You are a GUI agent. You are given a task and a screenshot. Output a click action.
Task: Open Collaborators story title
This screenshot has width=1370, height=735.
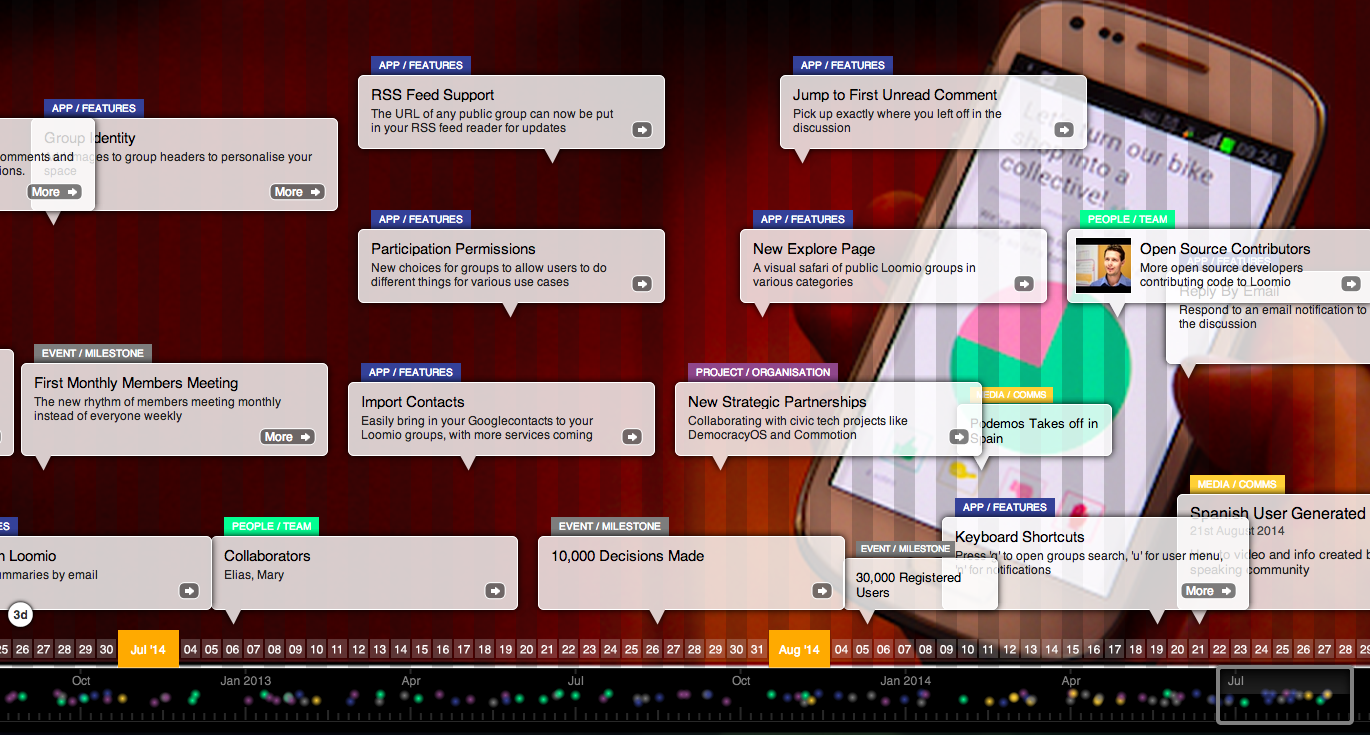tap(267, 556)
